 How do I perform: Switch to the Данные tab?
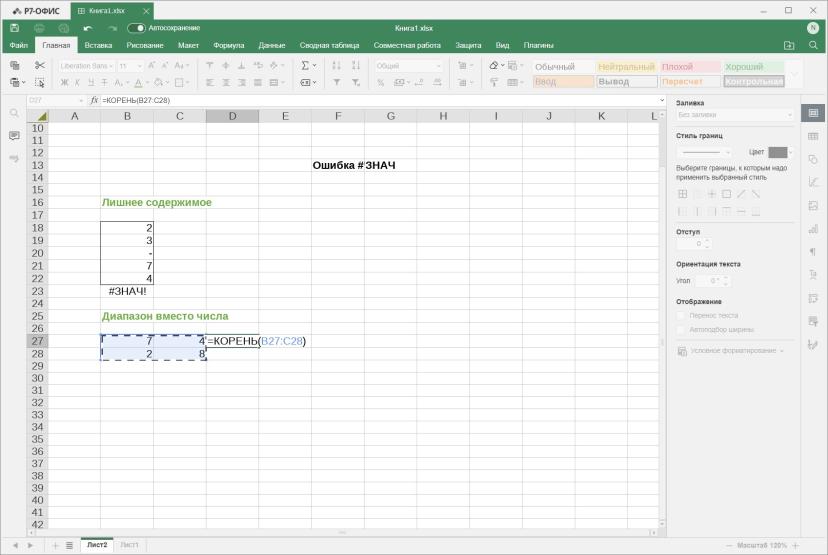(272, 45)
